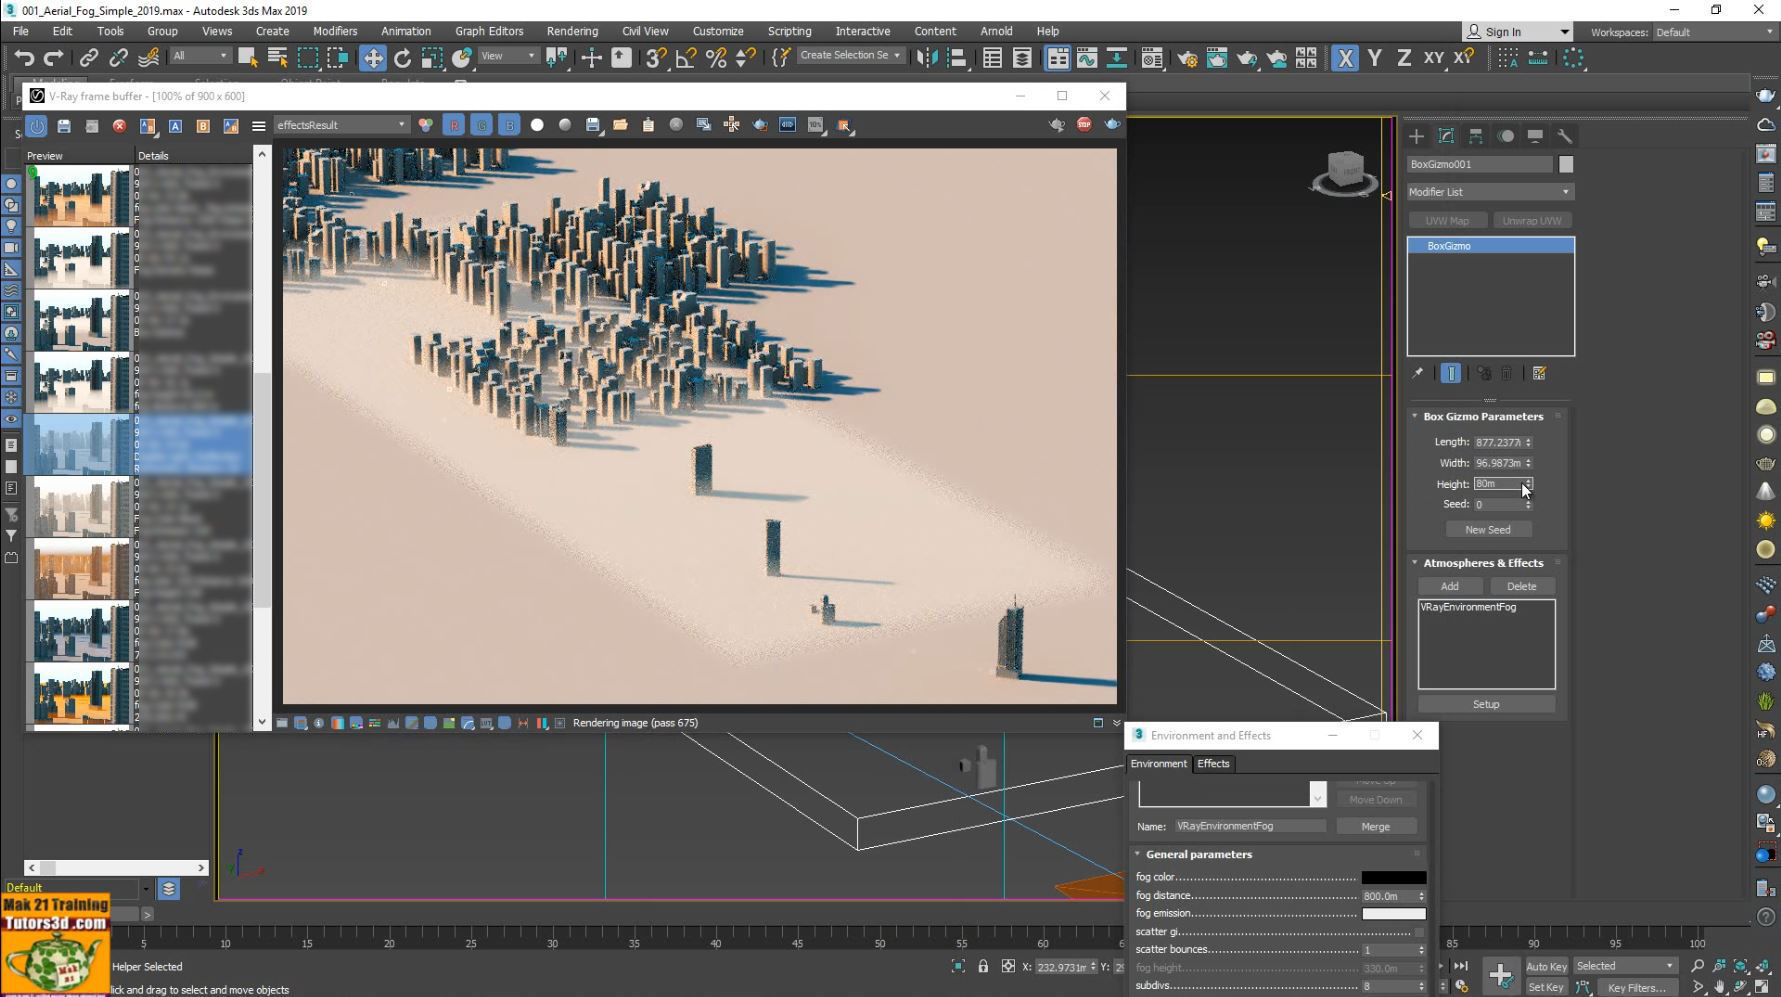This screenshot has height=997, width=1781.
Task: Stop rendering in V-Ray frame buffer
Action: point(1084,125)
